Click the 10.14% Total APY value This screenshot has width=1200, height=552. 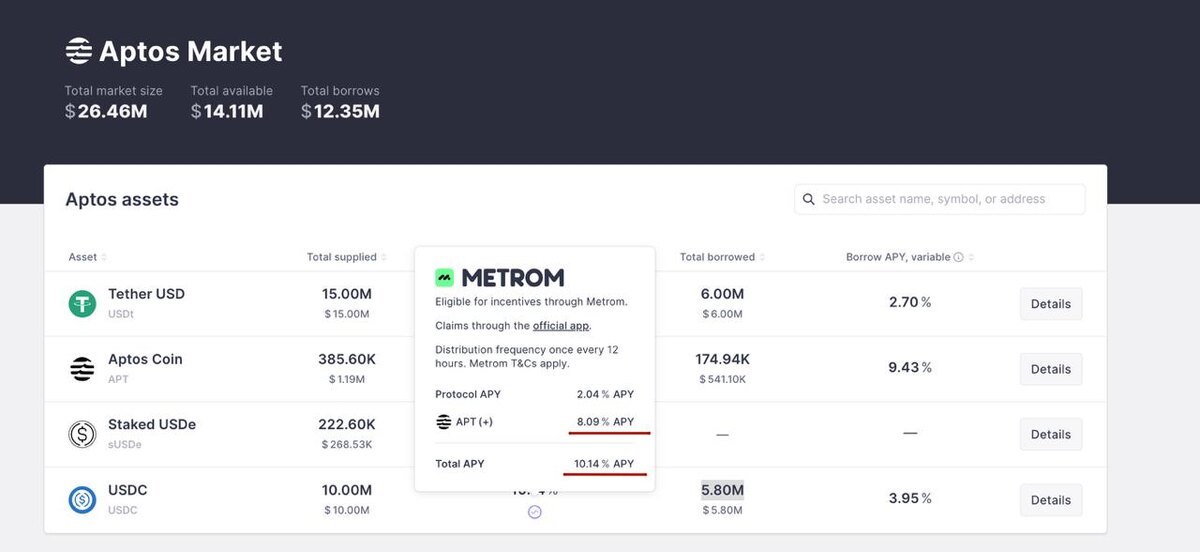604,464
